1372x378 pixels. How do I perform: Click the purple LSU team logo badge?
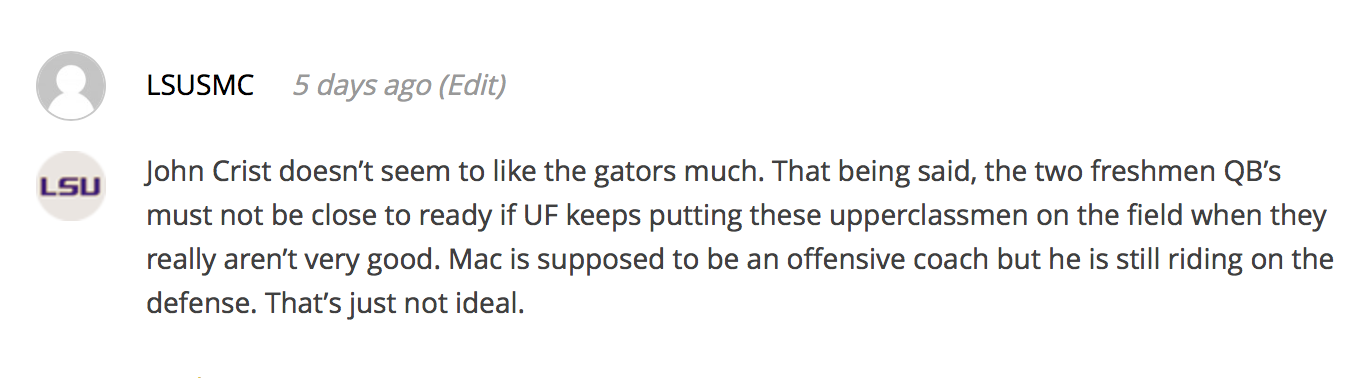click(x=71, y=186)
